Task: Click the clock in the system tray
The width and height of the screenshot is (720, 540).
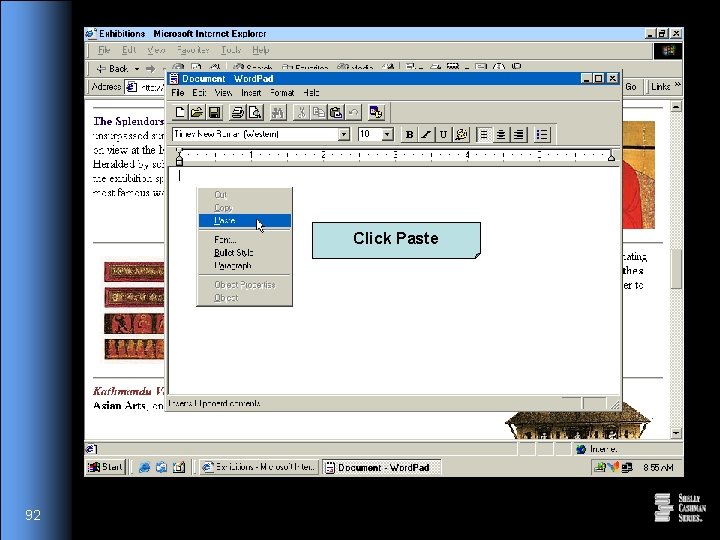Action: [658, 467]
